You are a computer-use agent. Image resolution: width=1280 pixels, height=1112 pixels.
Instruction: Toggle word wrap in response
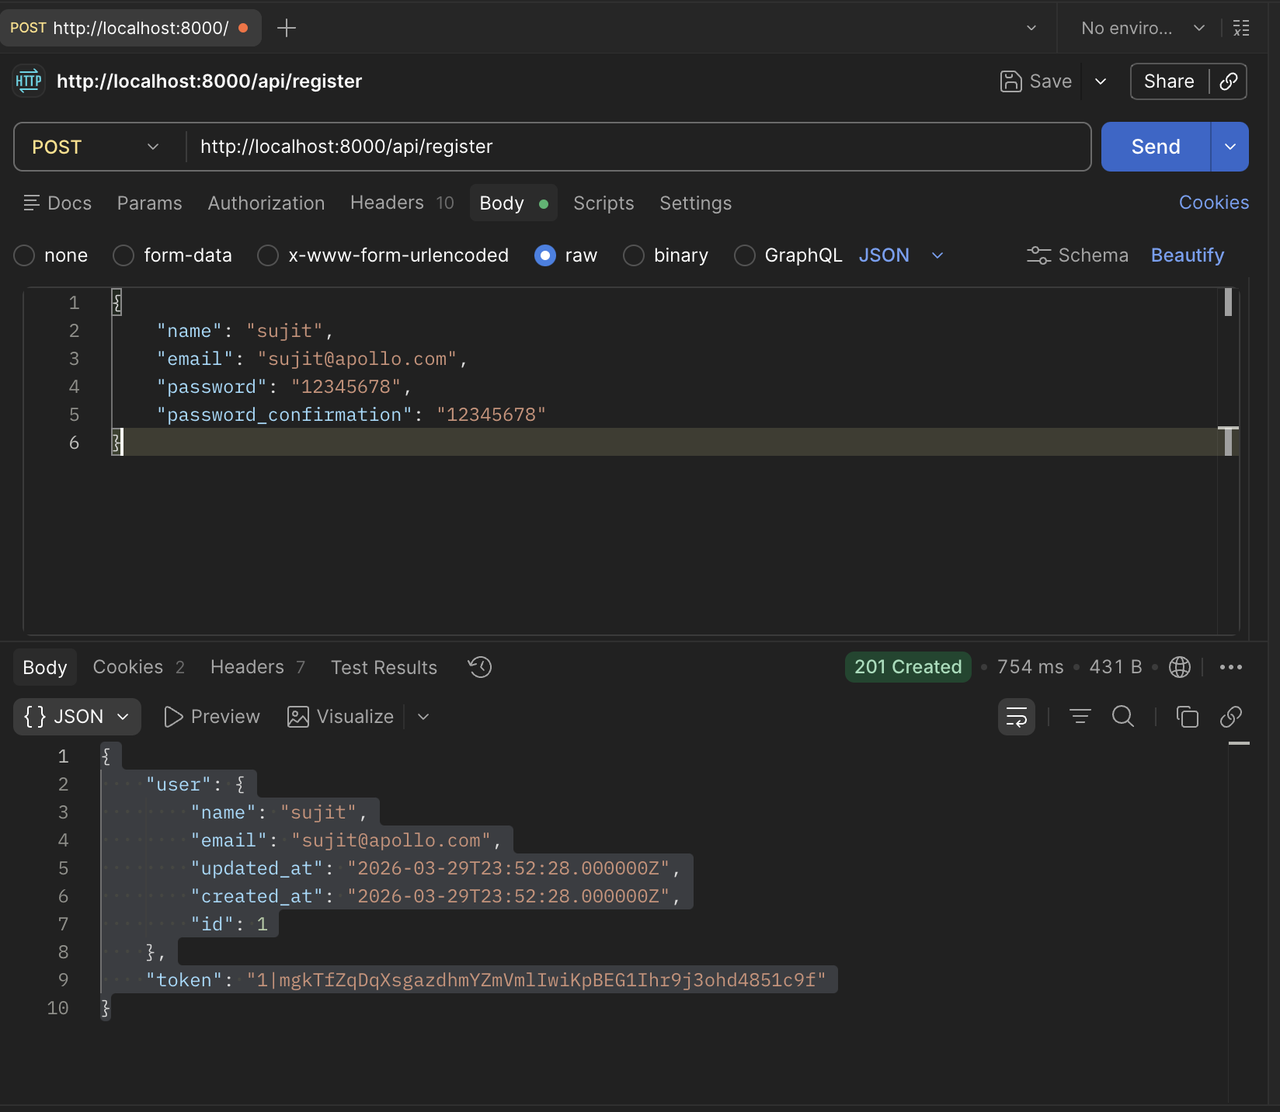tap(1017, 717)
